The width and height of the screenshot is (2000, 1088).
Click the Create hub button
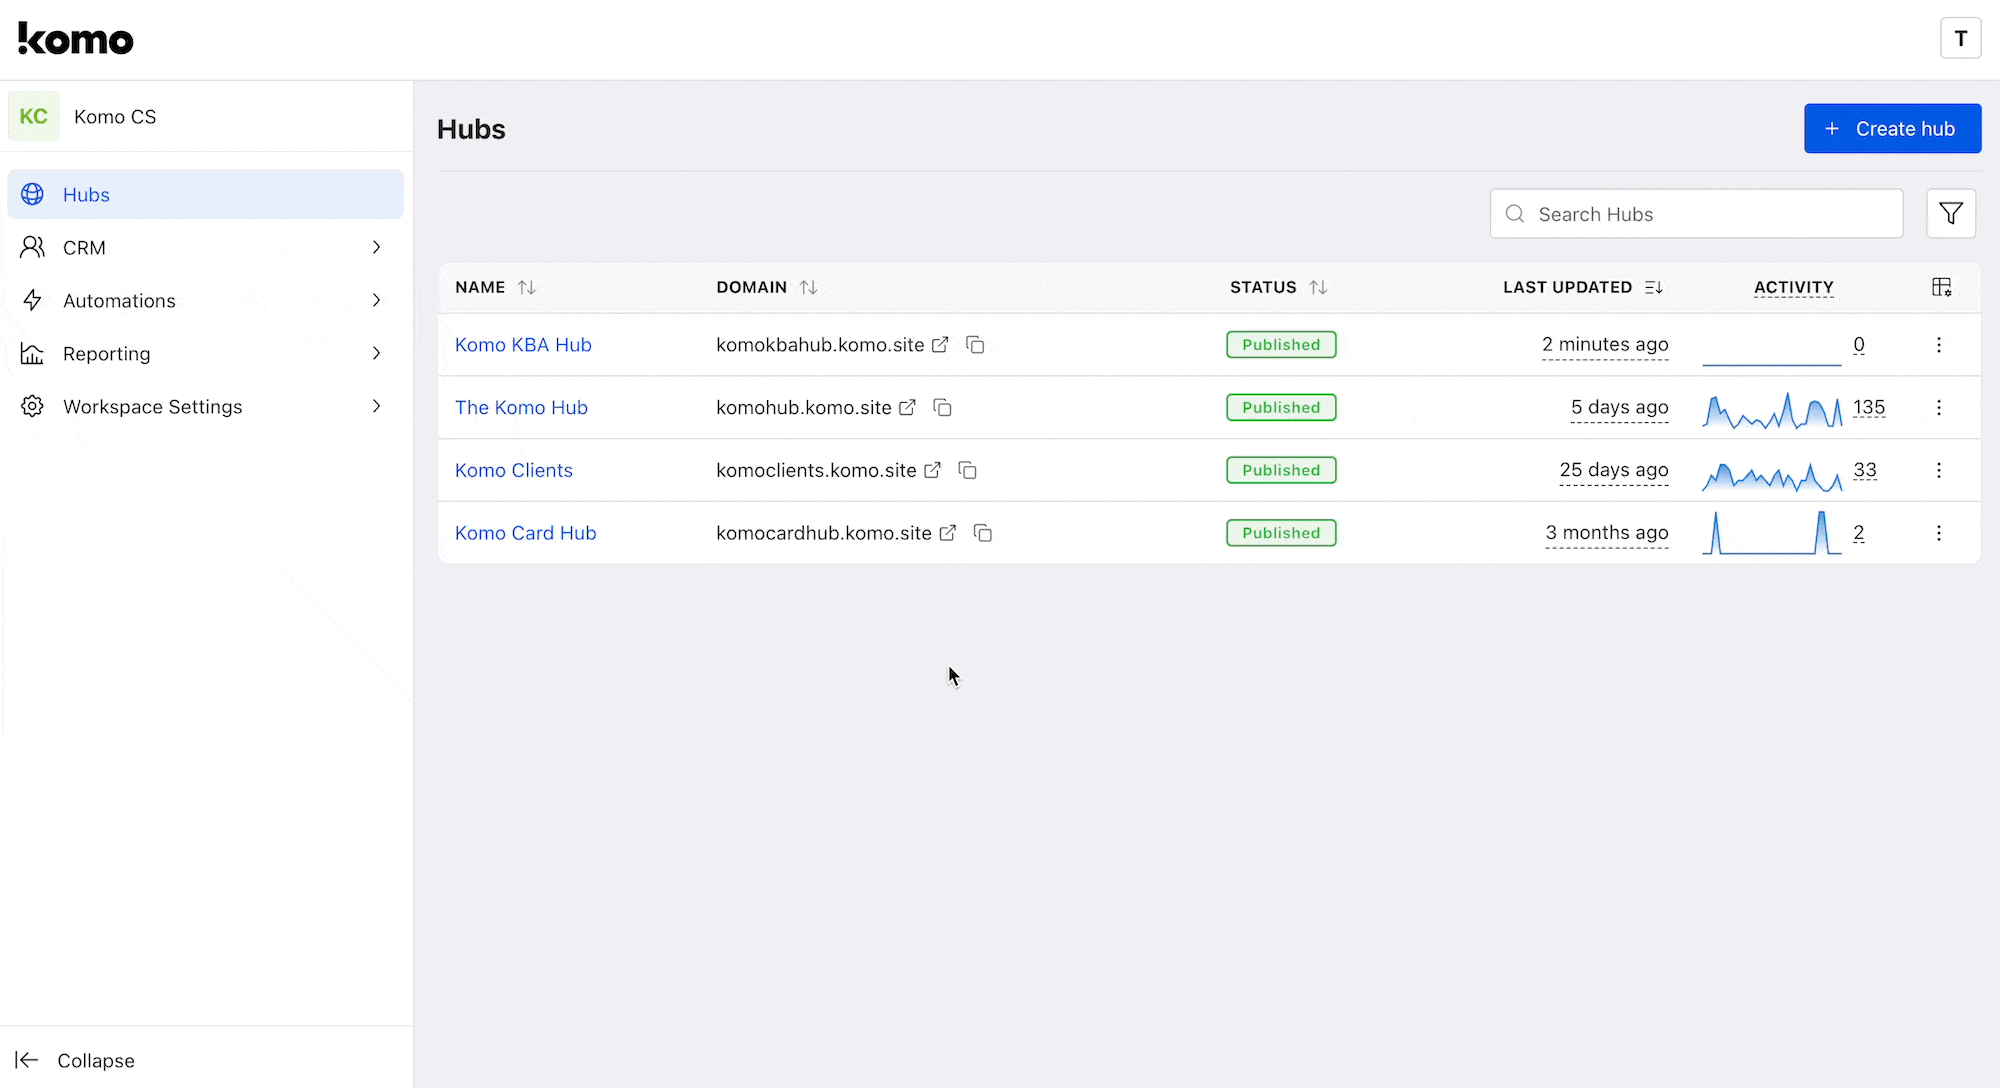[x=1893, y=129]
